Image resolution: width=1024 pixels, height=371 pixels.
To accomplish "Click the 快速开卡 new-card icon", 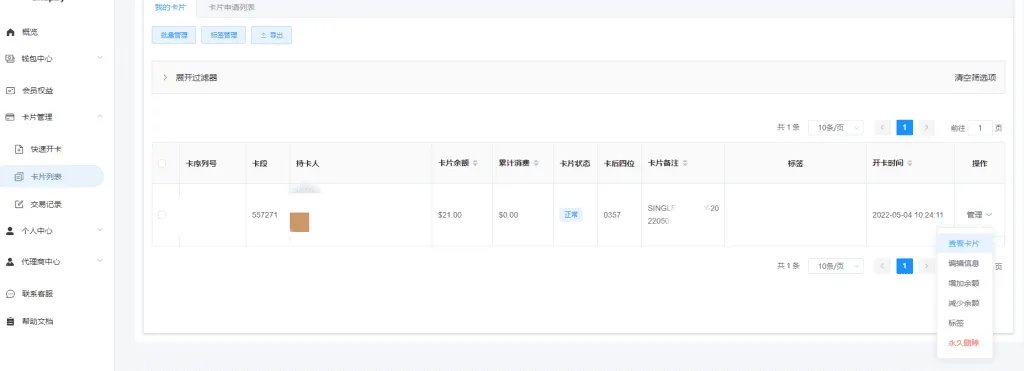I will tap(19, 149).
